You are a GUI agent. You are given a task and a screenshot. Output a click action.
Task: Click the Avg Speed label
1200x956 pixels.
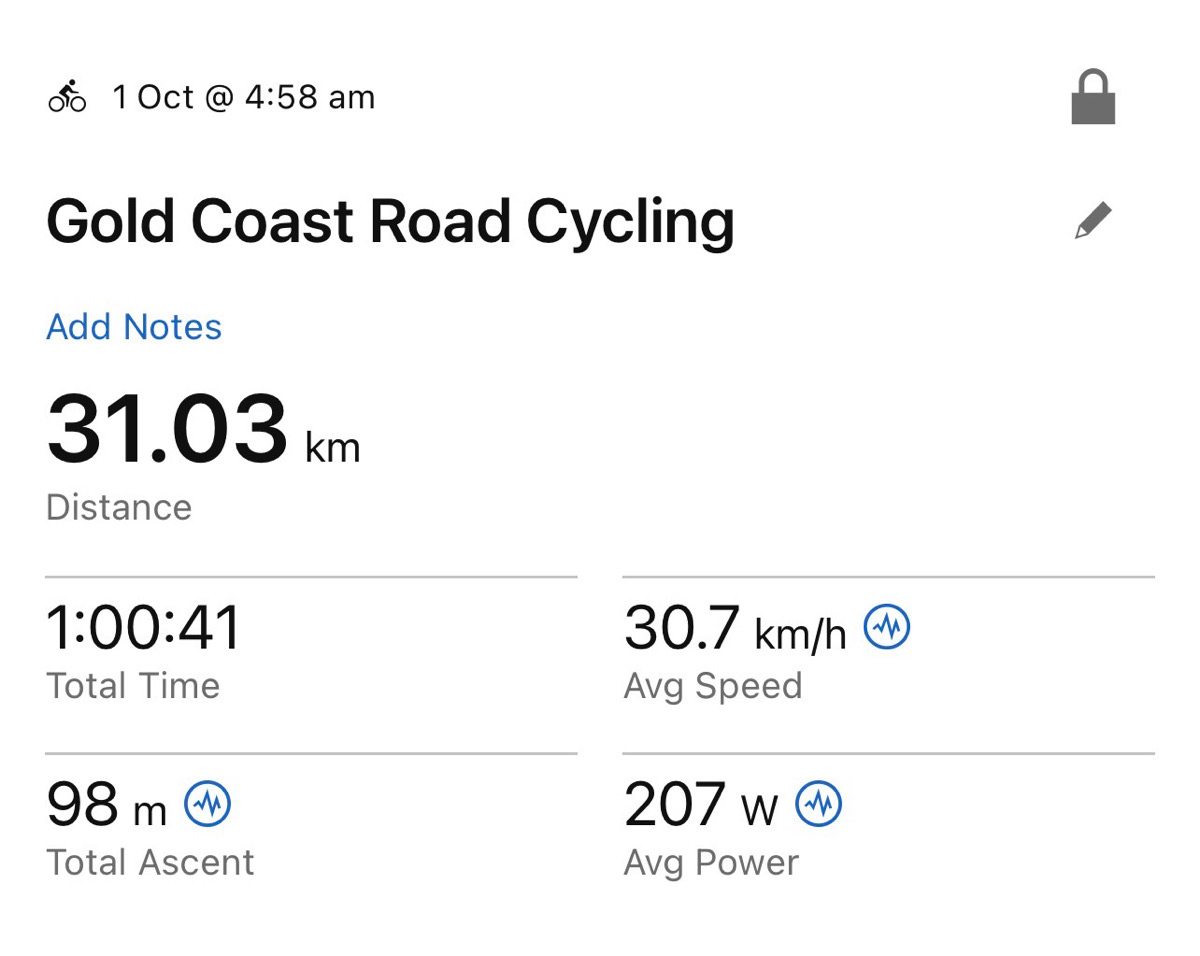[713, 686]
